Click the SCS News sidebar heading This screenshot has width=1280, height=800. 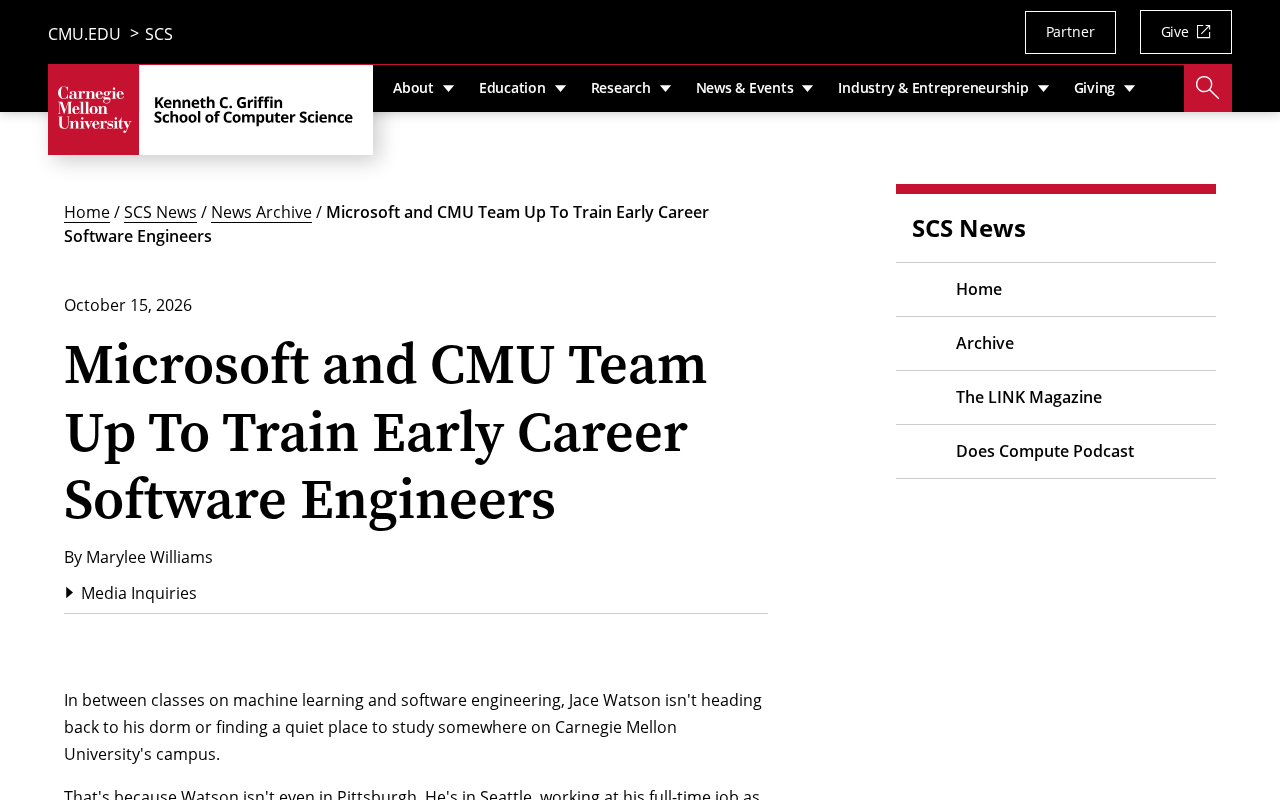969,228
